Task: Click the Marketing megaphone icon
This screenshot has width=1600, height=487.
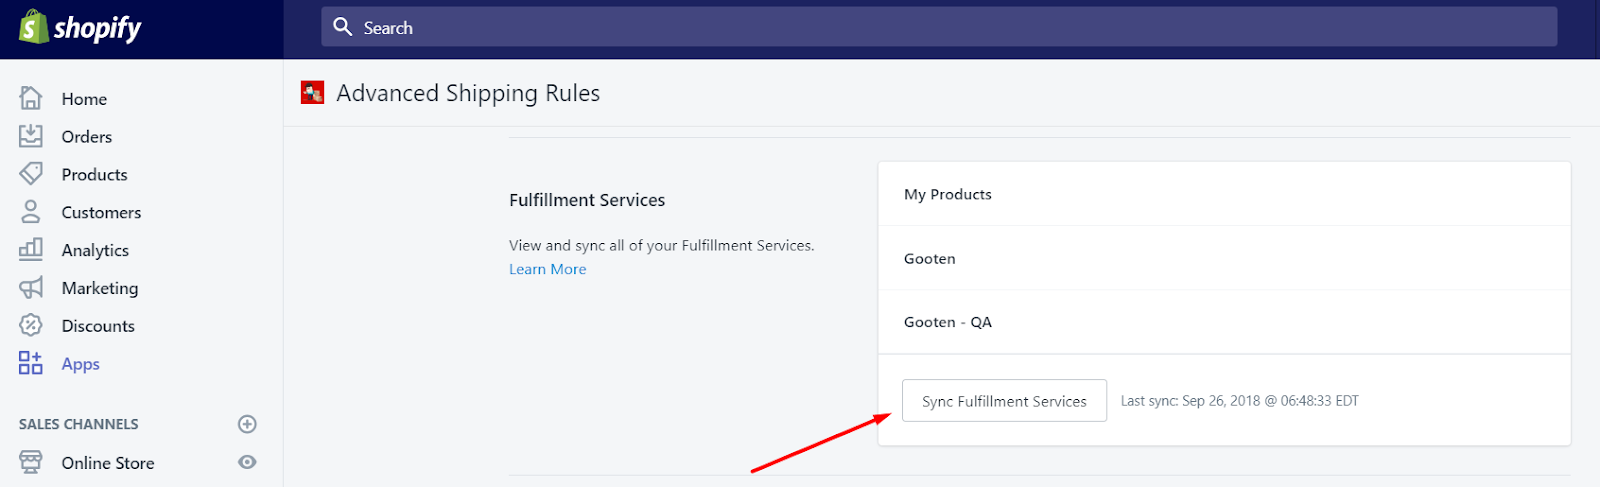Action: [x=31, y=288]
